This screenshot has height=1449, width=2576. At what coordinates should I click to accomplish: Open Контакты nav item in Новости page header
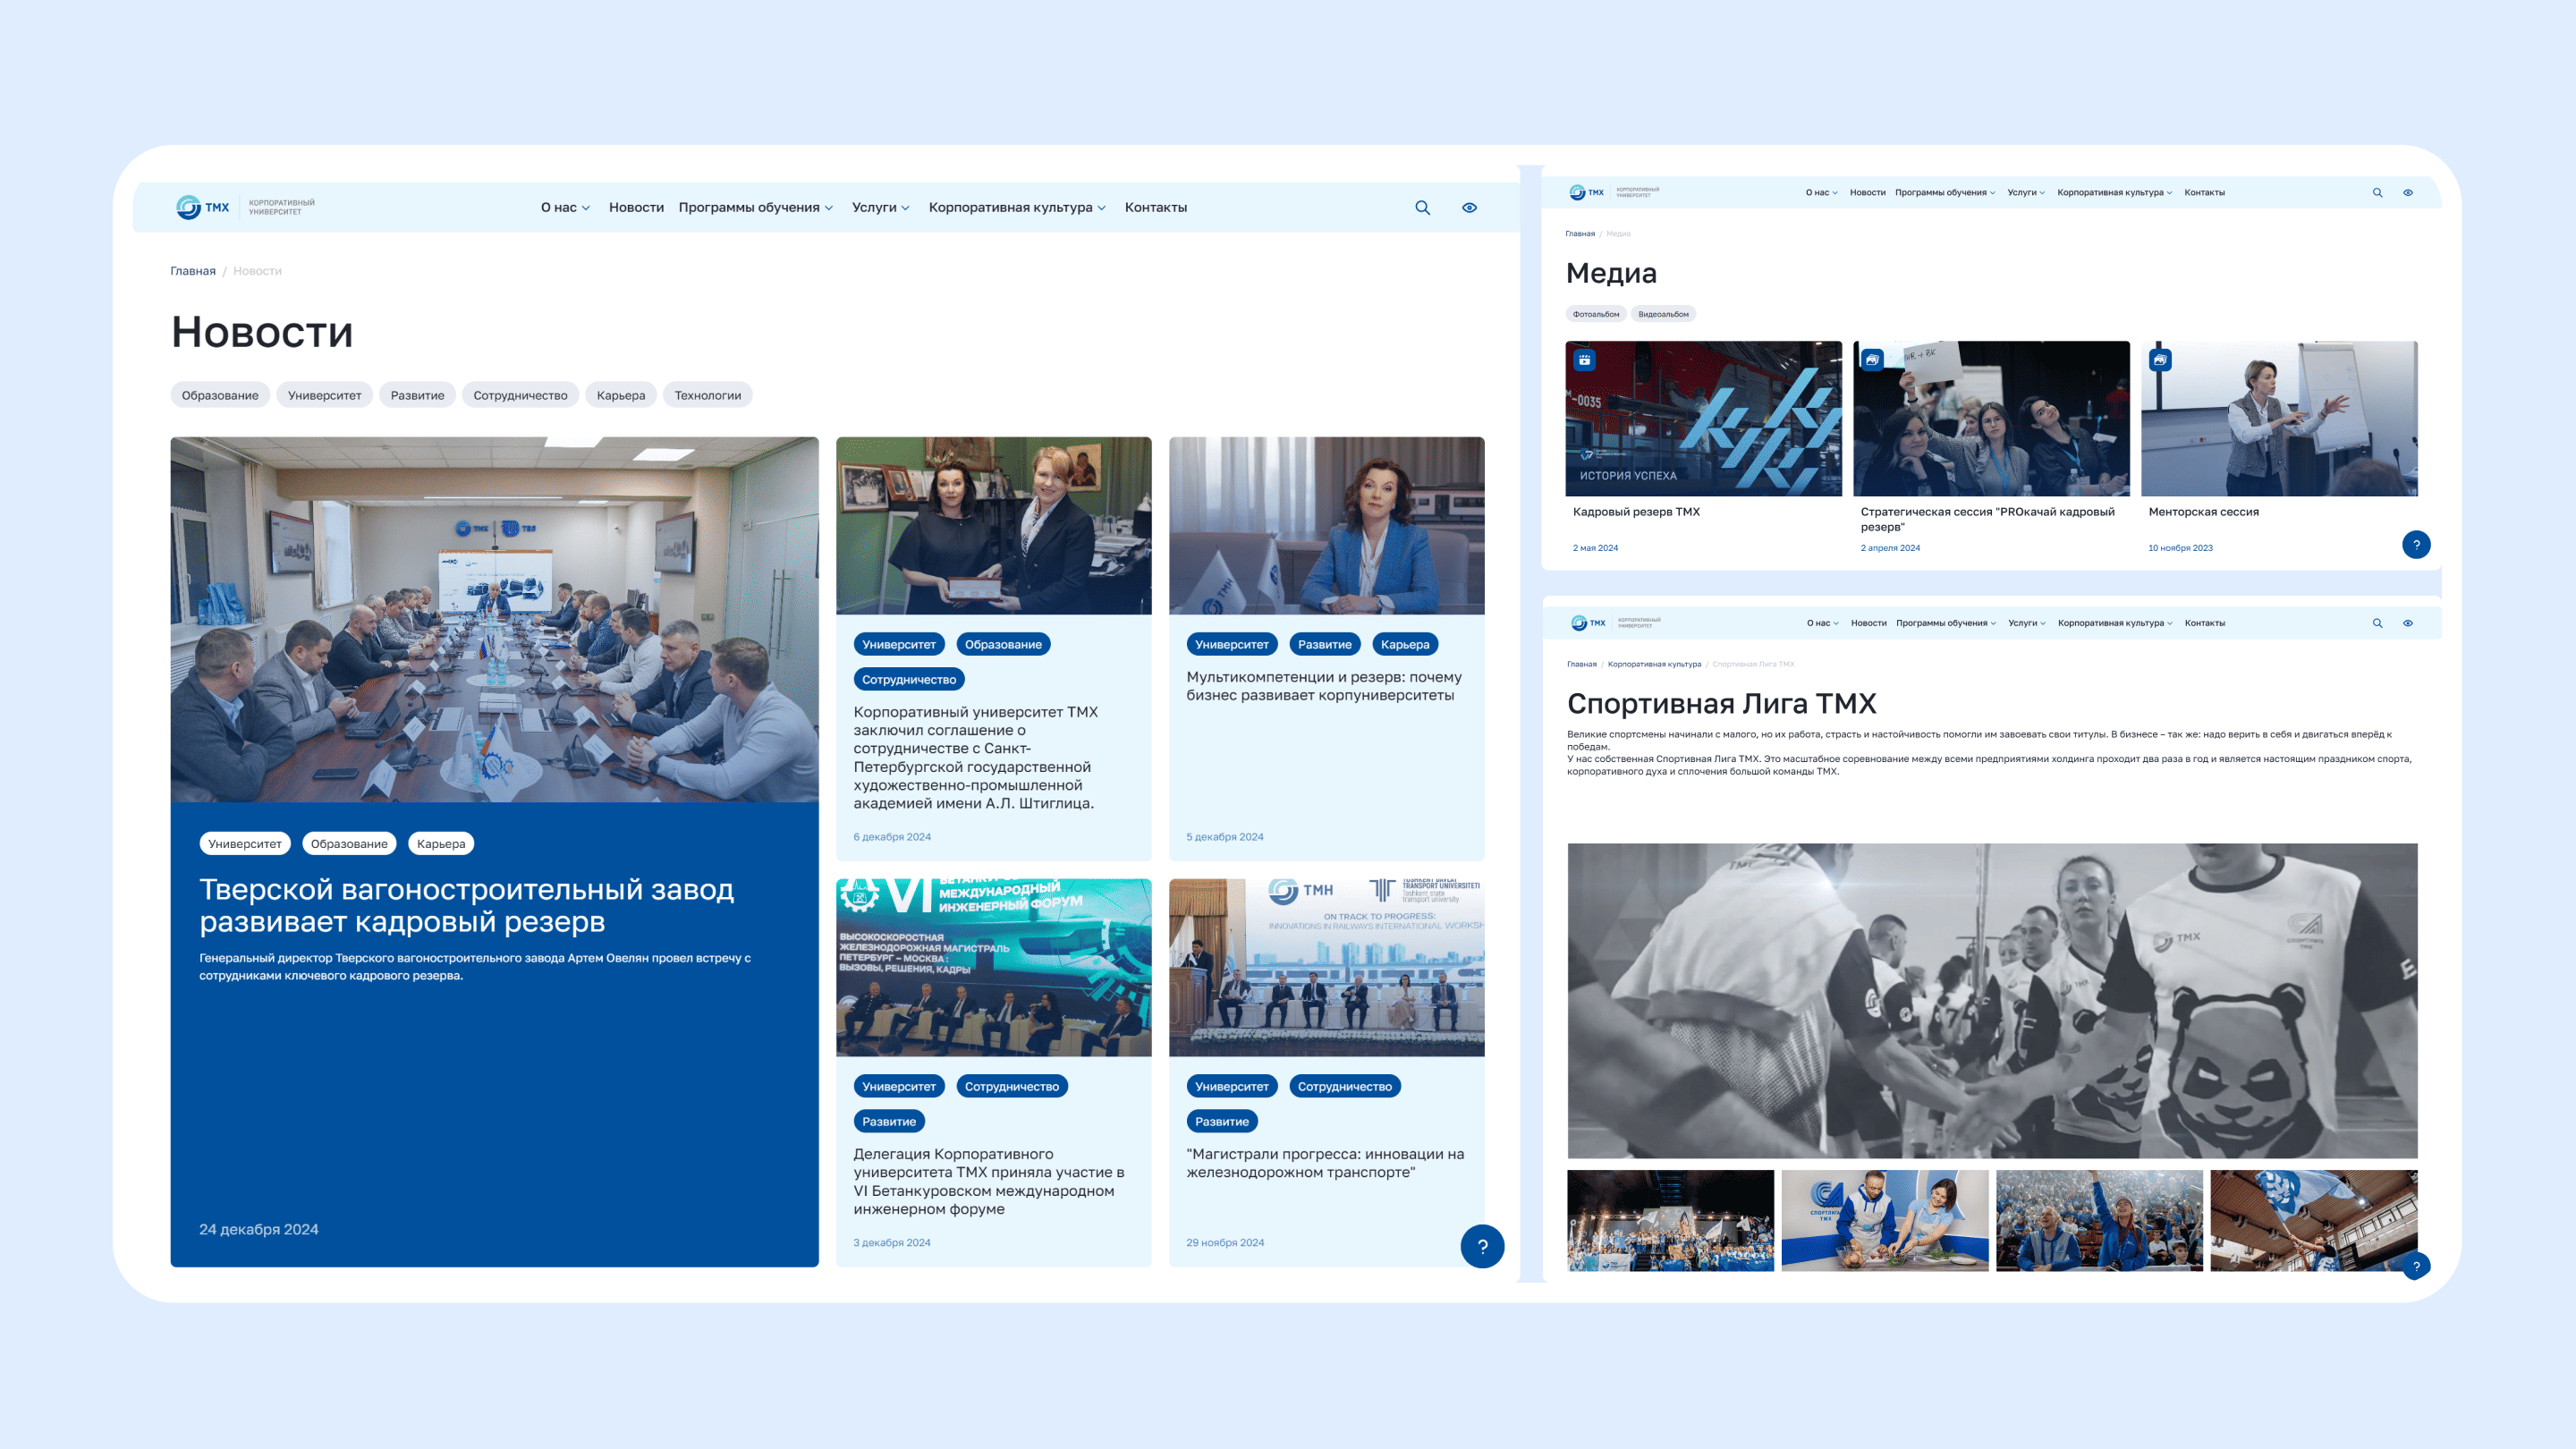click(1156, 208)
